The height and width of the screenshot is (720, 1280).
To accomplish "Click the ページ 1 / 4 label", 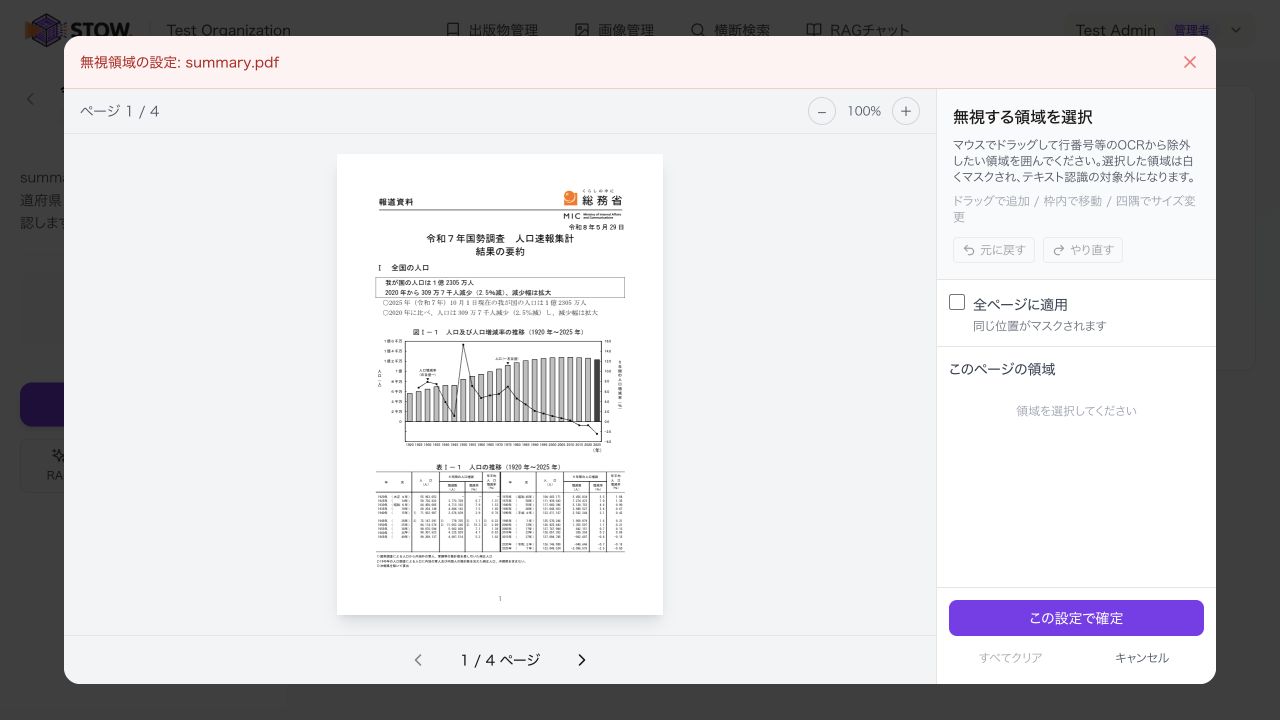I will [120, 111].
